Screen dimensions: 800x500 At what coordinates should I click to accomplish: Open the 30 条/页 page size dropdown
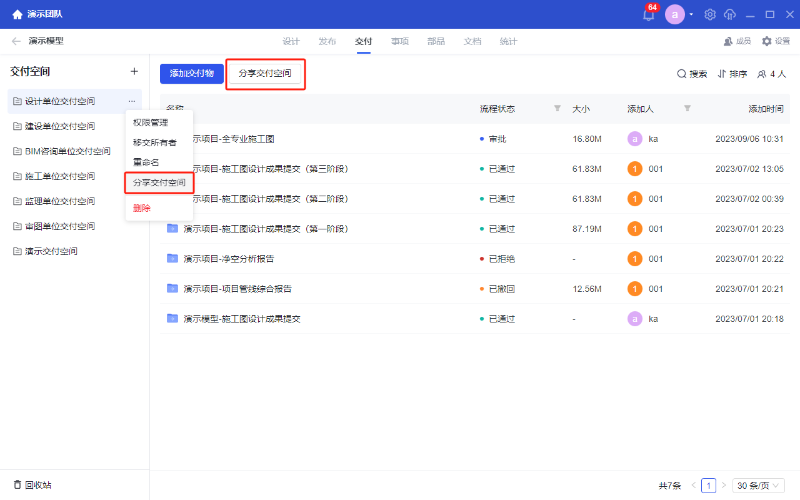pyautogui.click(x=758, y=486)
